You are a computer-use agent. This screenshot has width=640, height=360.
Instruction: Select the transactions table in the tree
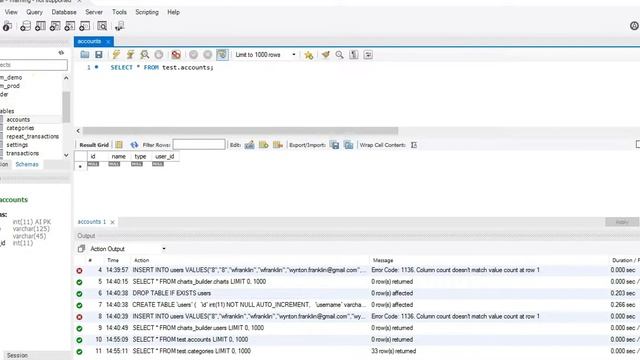coord(22,153)
